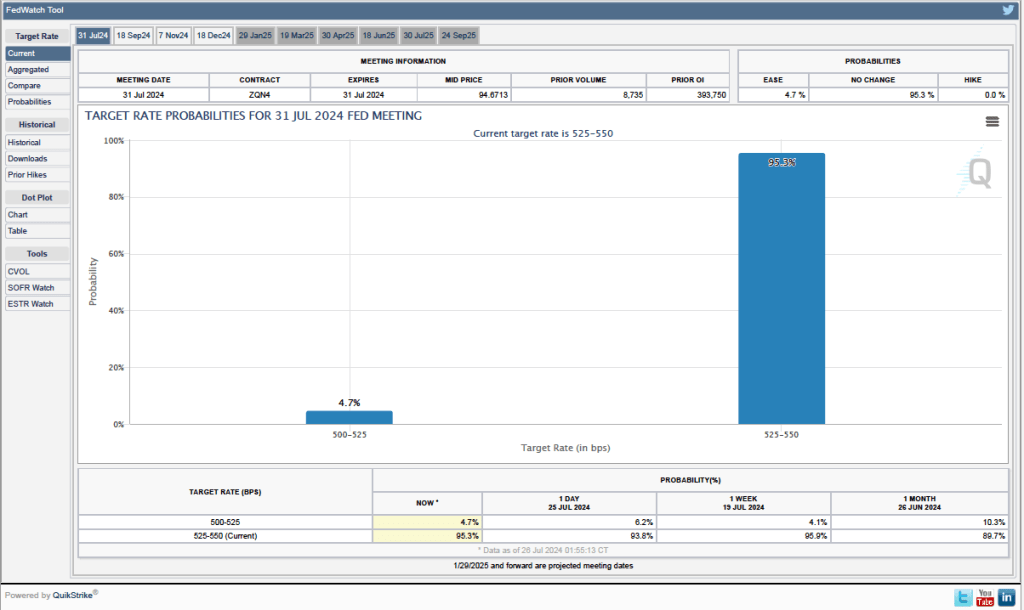Select the 29 Jan25 projected meeting tab
Viewport: 1024px width, 610px height.
(x=255, y=35)
